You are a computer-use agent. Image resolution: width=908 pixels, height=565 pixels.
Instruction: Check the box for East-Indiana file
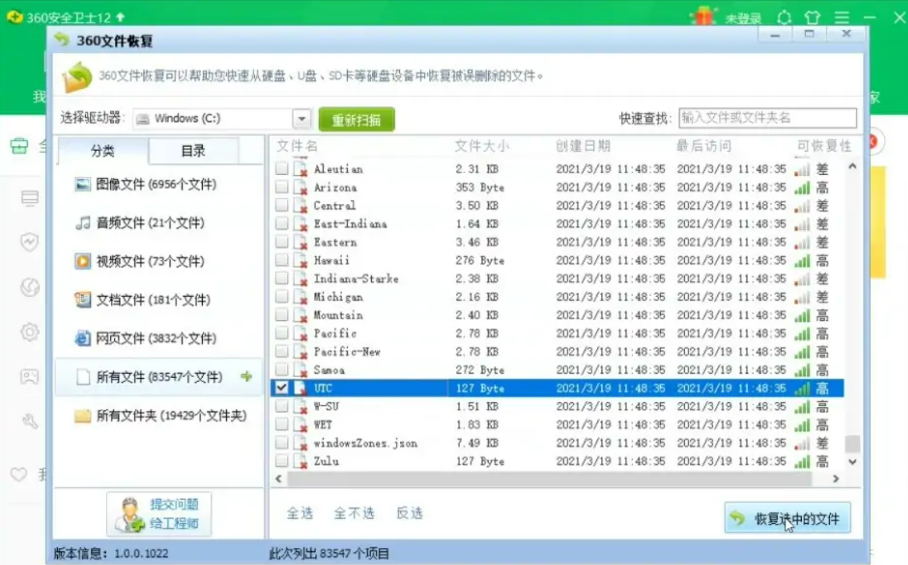[281, 223]
